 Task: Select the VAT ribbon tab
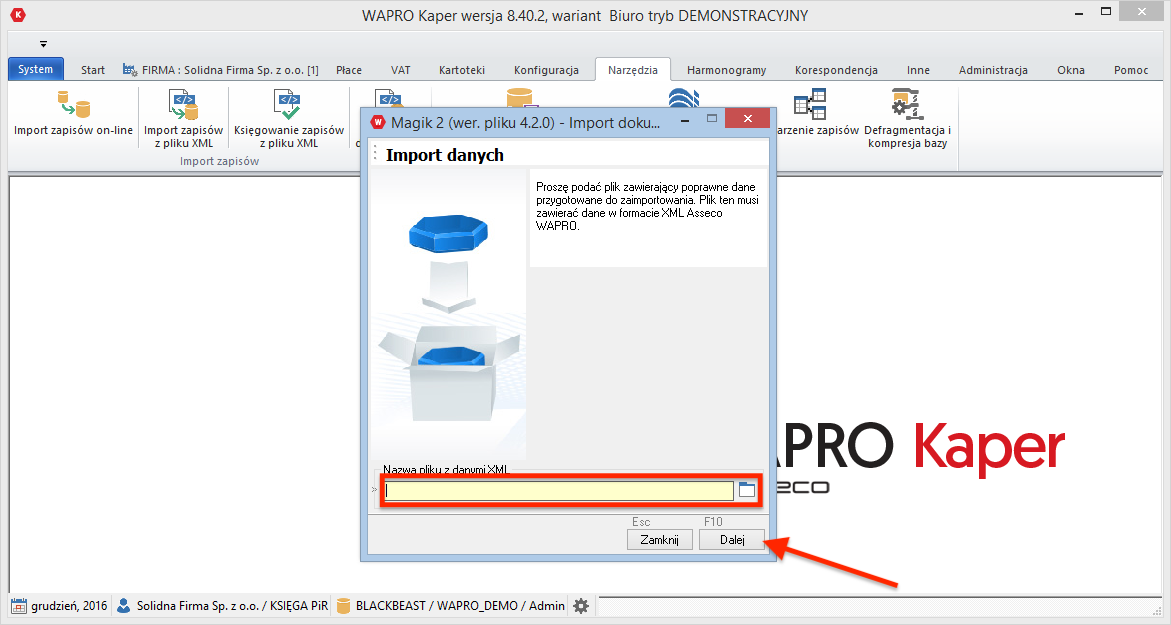click(400, 70)
